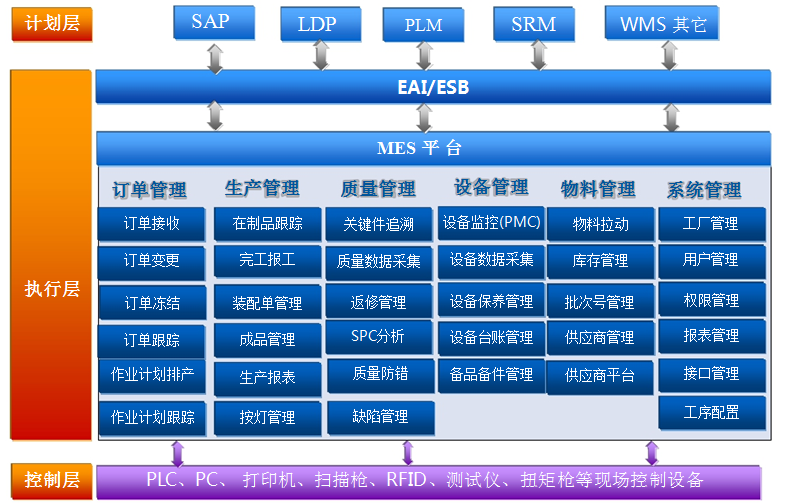This screenshot has height=503, width=785.
Task: Click the 关键件追溯 module
Action: pos(379,224)
